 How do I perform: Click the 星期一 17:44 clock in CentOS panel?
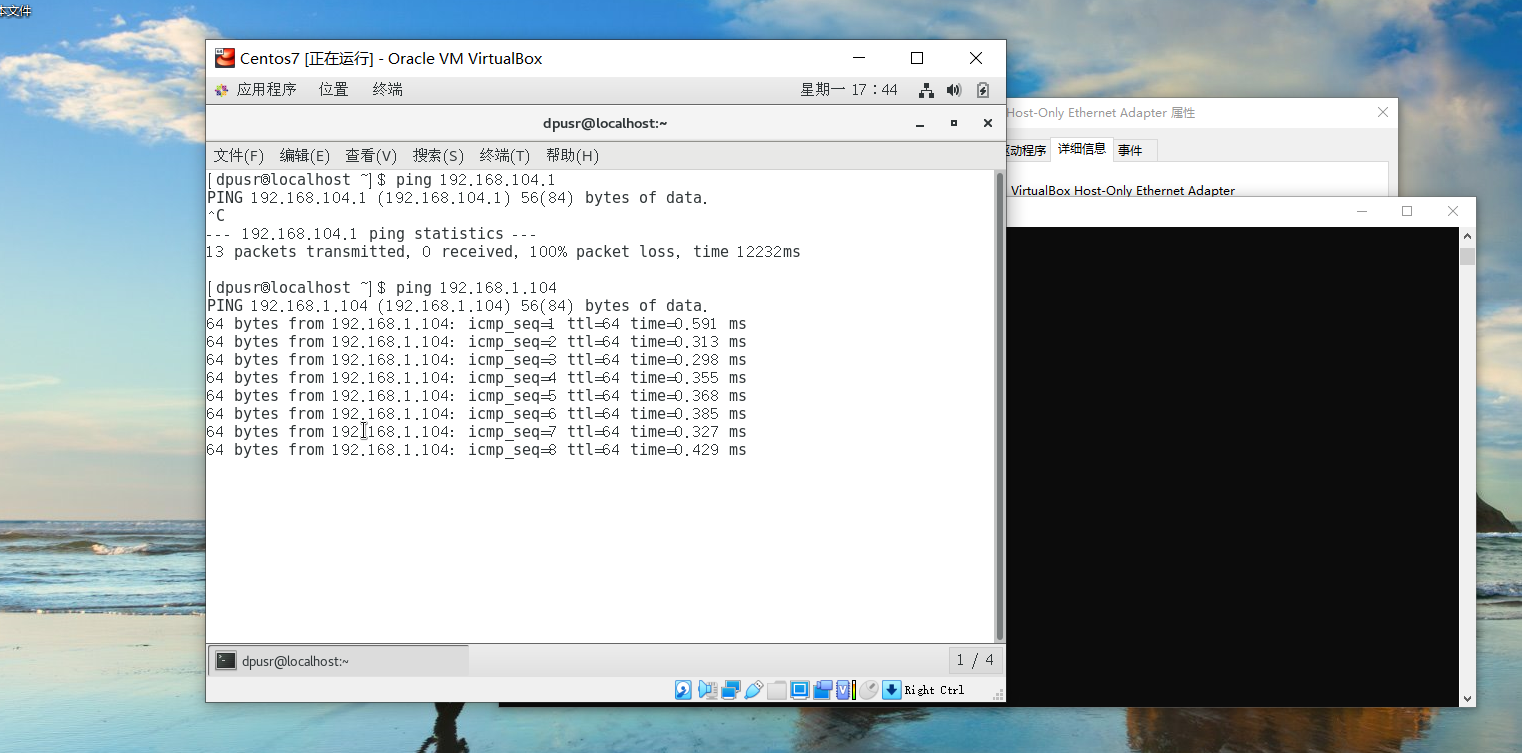pos(849,90)
